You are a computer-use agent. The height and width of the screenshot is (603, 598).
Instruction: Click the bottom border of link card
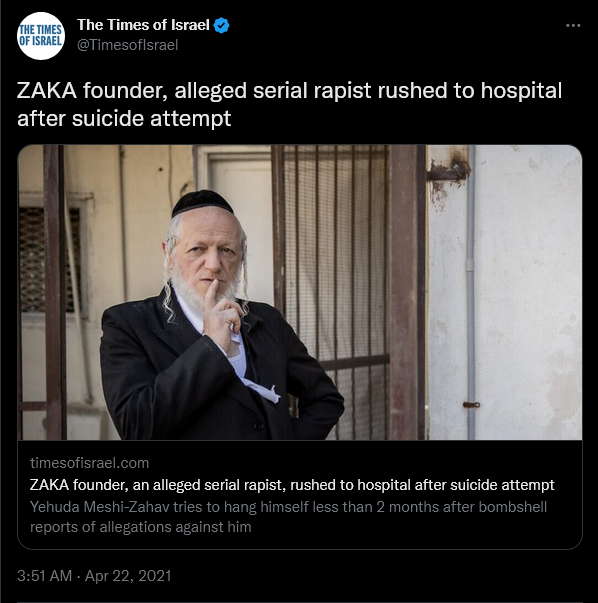tap(300, 549)
